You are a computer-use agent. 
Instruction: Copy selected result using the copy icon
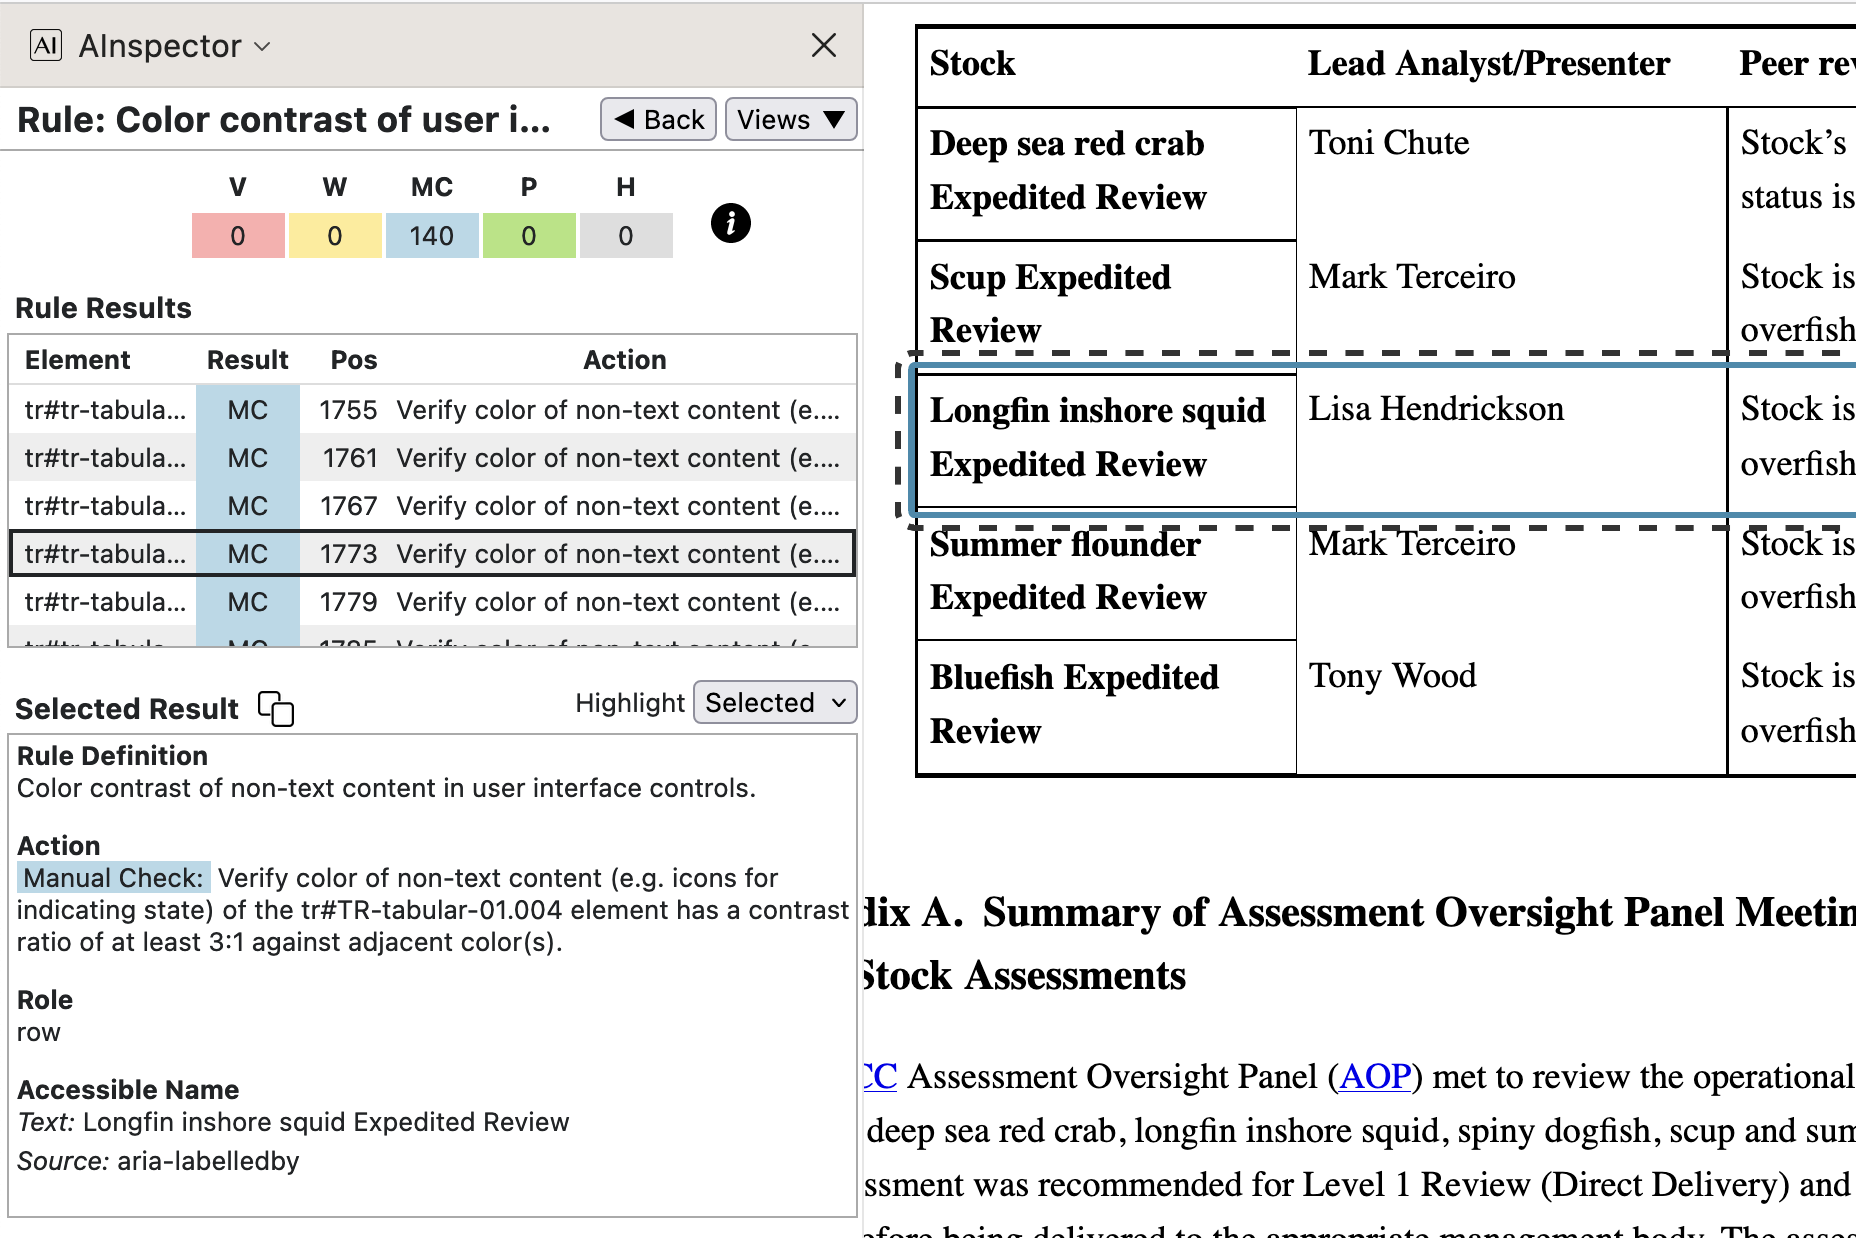275,708
